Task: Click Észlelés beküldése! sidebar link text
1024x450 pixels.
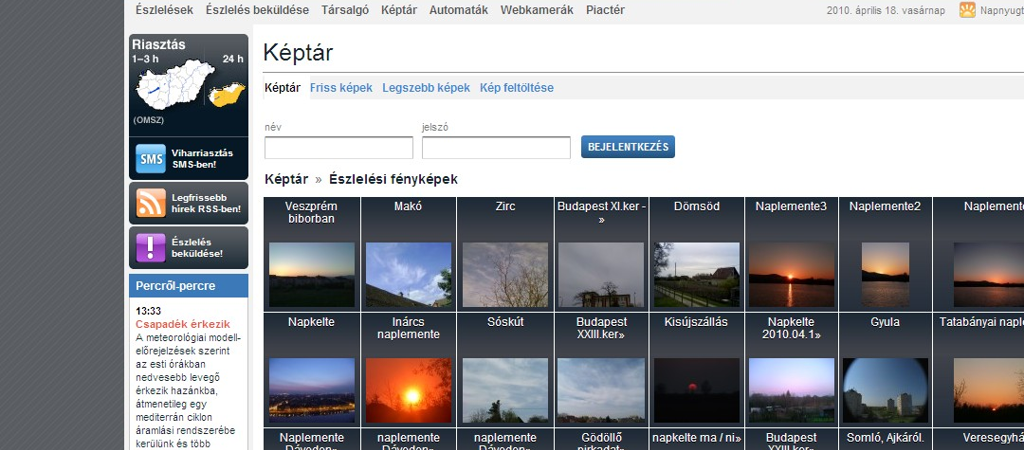Action: [197, 248]
